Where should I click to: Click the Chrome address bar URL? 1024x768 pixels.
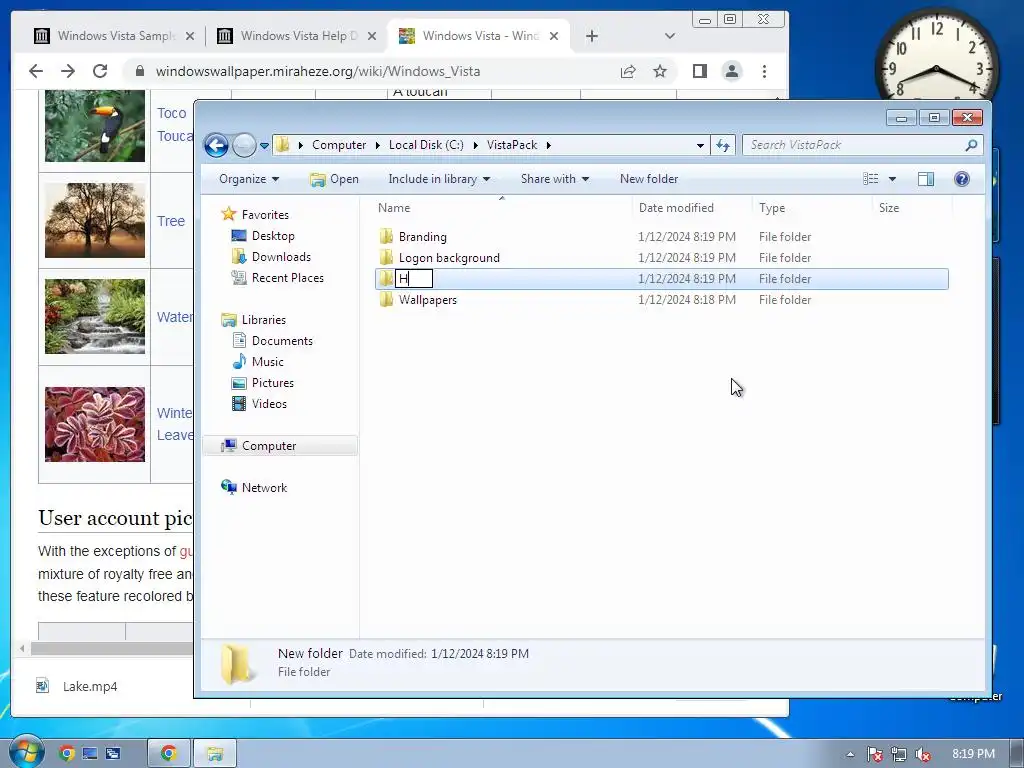tap(318, 71)
